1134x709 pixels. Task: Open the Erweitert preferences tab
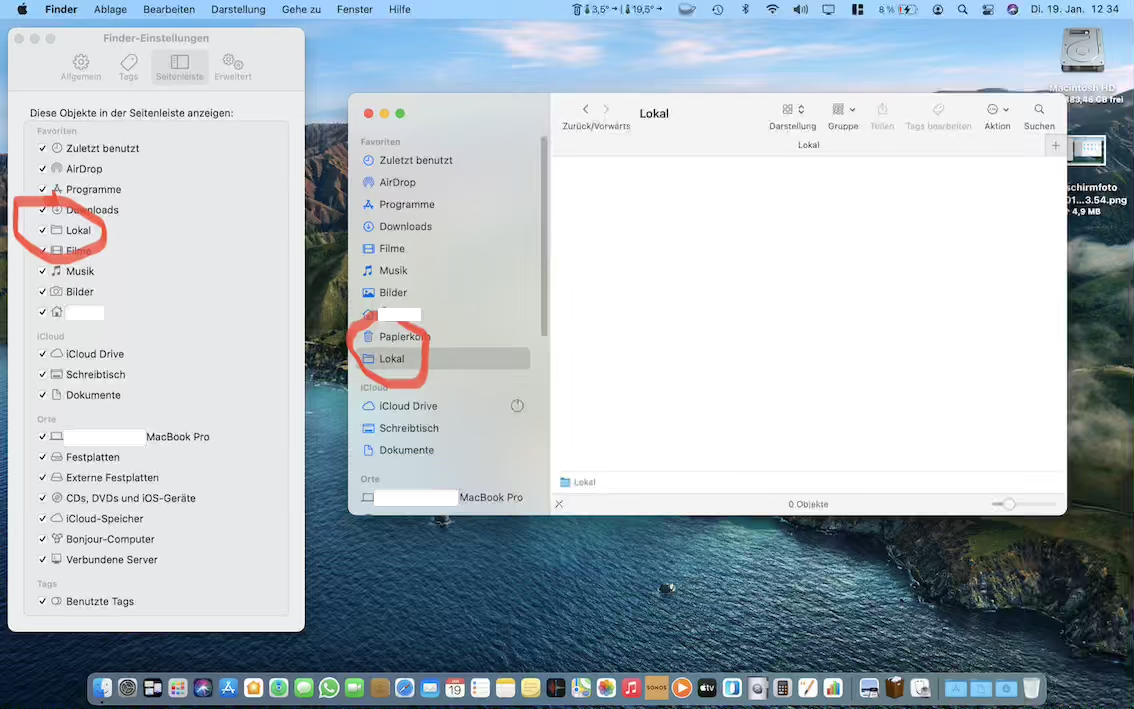pyautogui.click(x=232, y=67)
